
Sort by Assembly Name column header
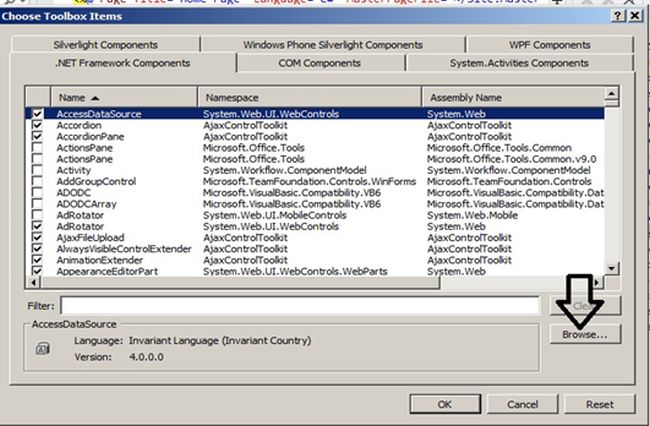pos(513,98)
